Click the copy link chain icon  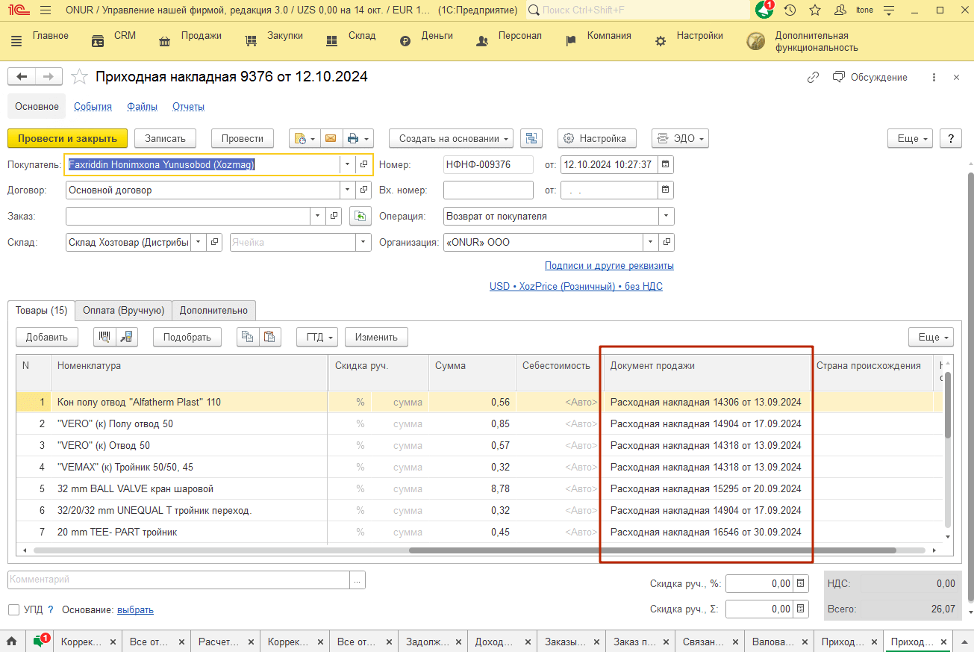[x=812, y=77]
